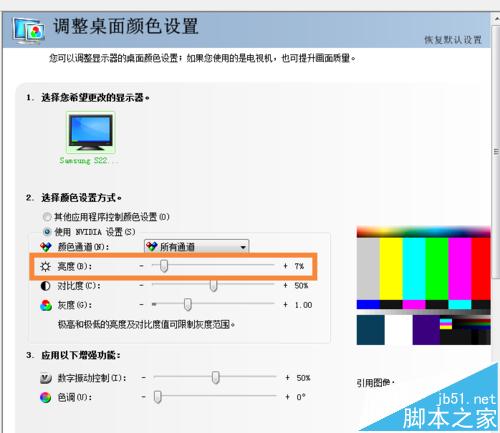This screenshot has height=433, width=500.
Task: Click the minus sign of 数字振动控制 slider
Action: (x=144, y=378)
